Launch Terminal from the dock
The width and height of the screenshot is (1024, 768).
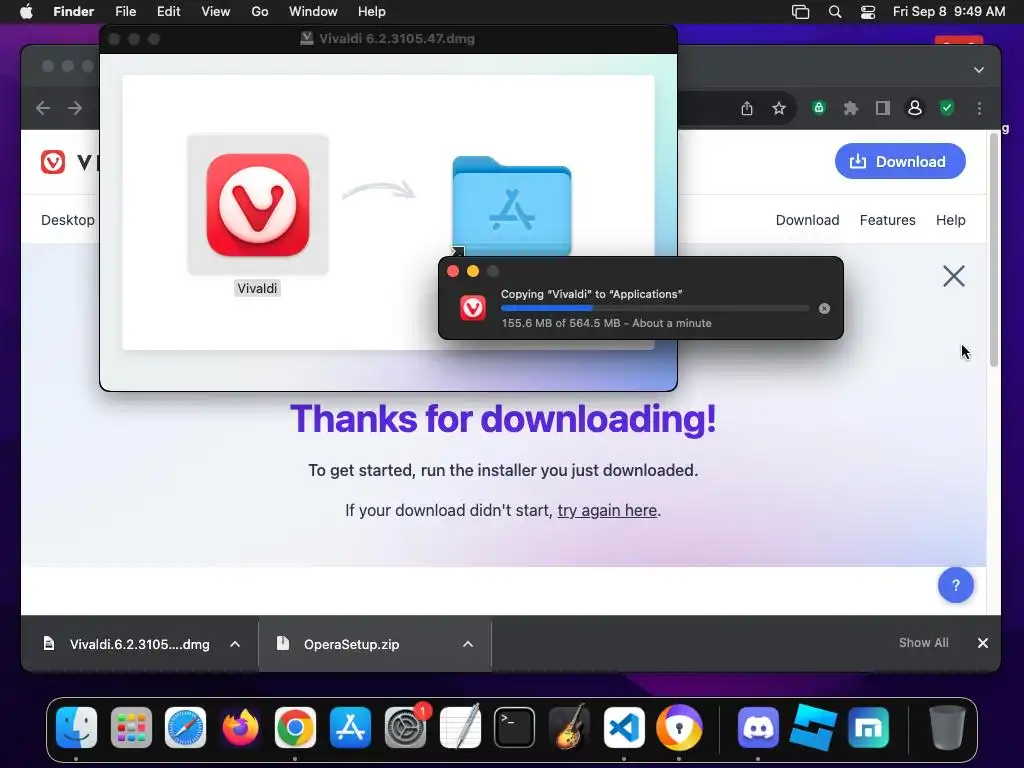point(515,728)
